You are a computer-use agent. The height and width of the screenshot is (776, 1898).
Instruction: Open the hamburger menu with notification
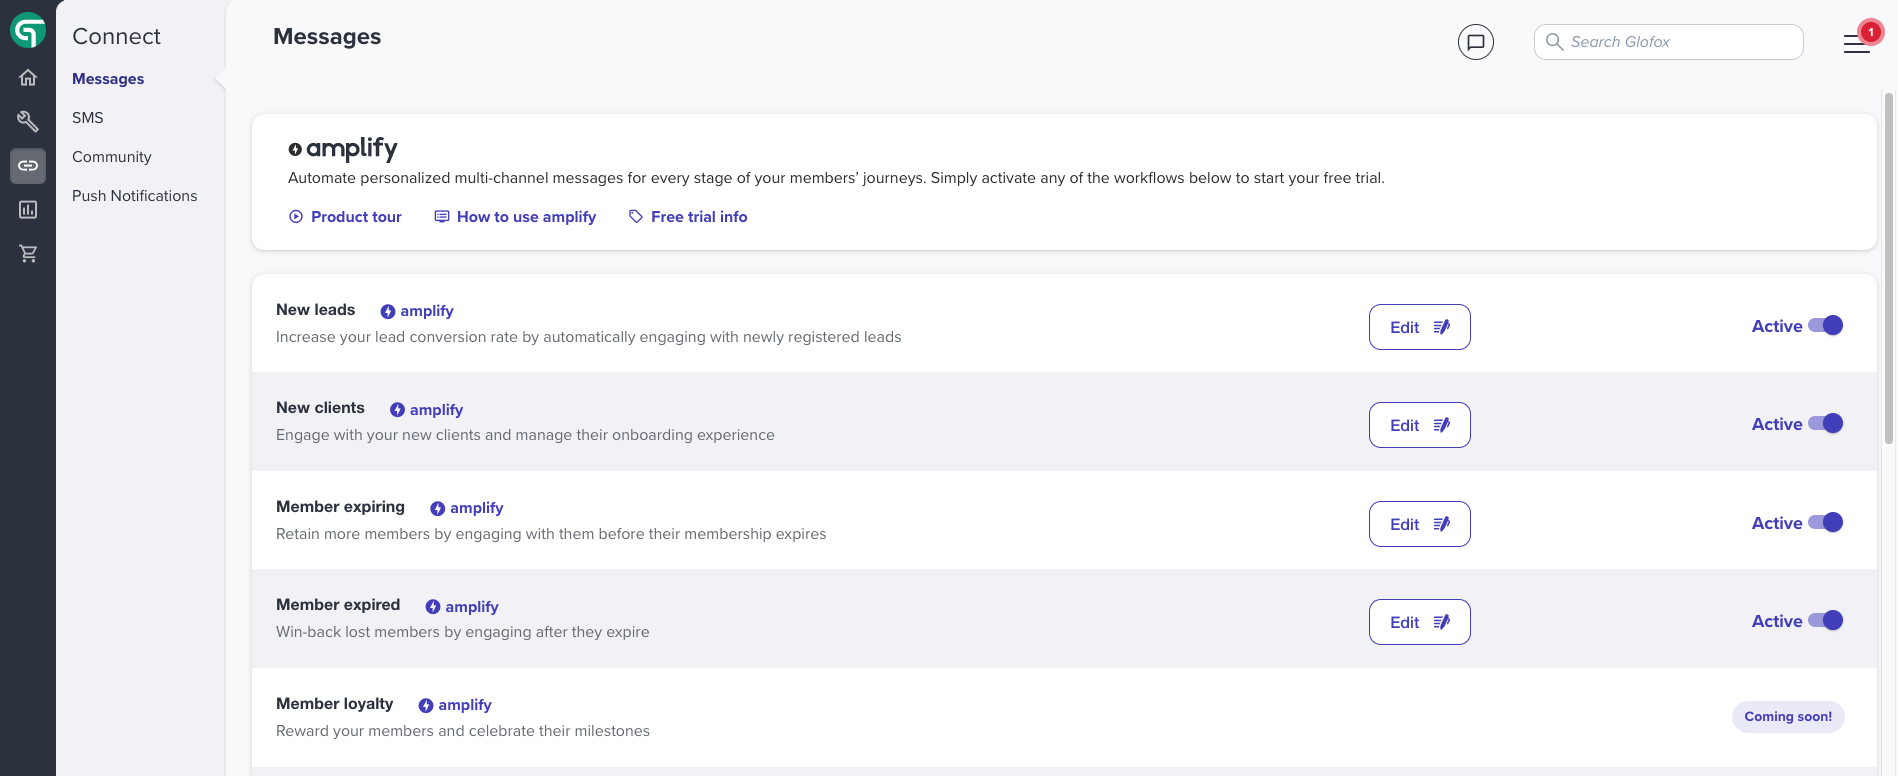[1856, 44]
